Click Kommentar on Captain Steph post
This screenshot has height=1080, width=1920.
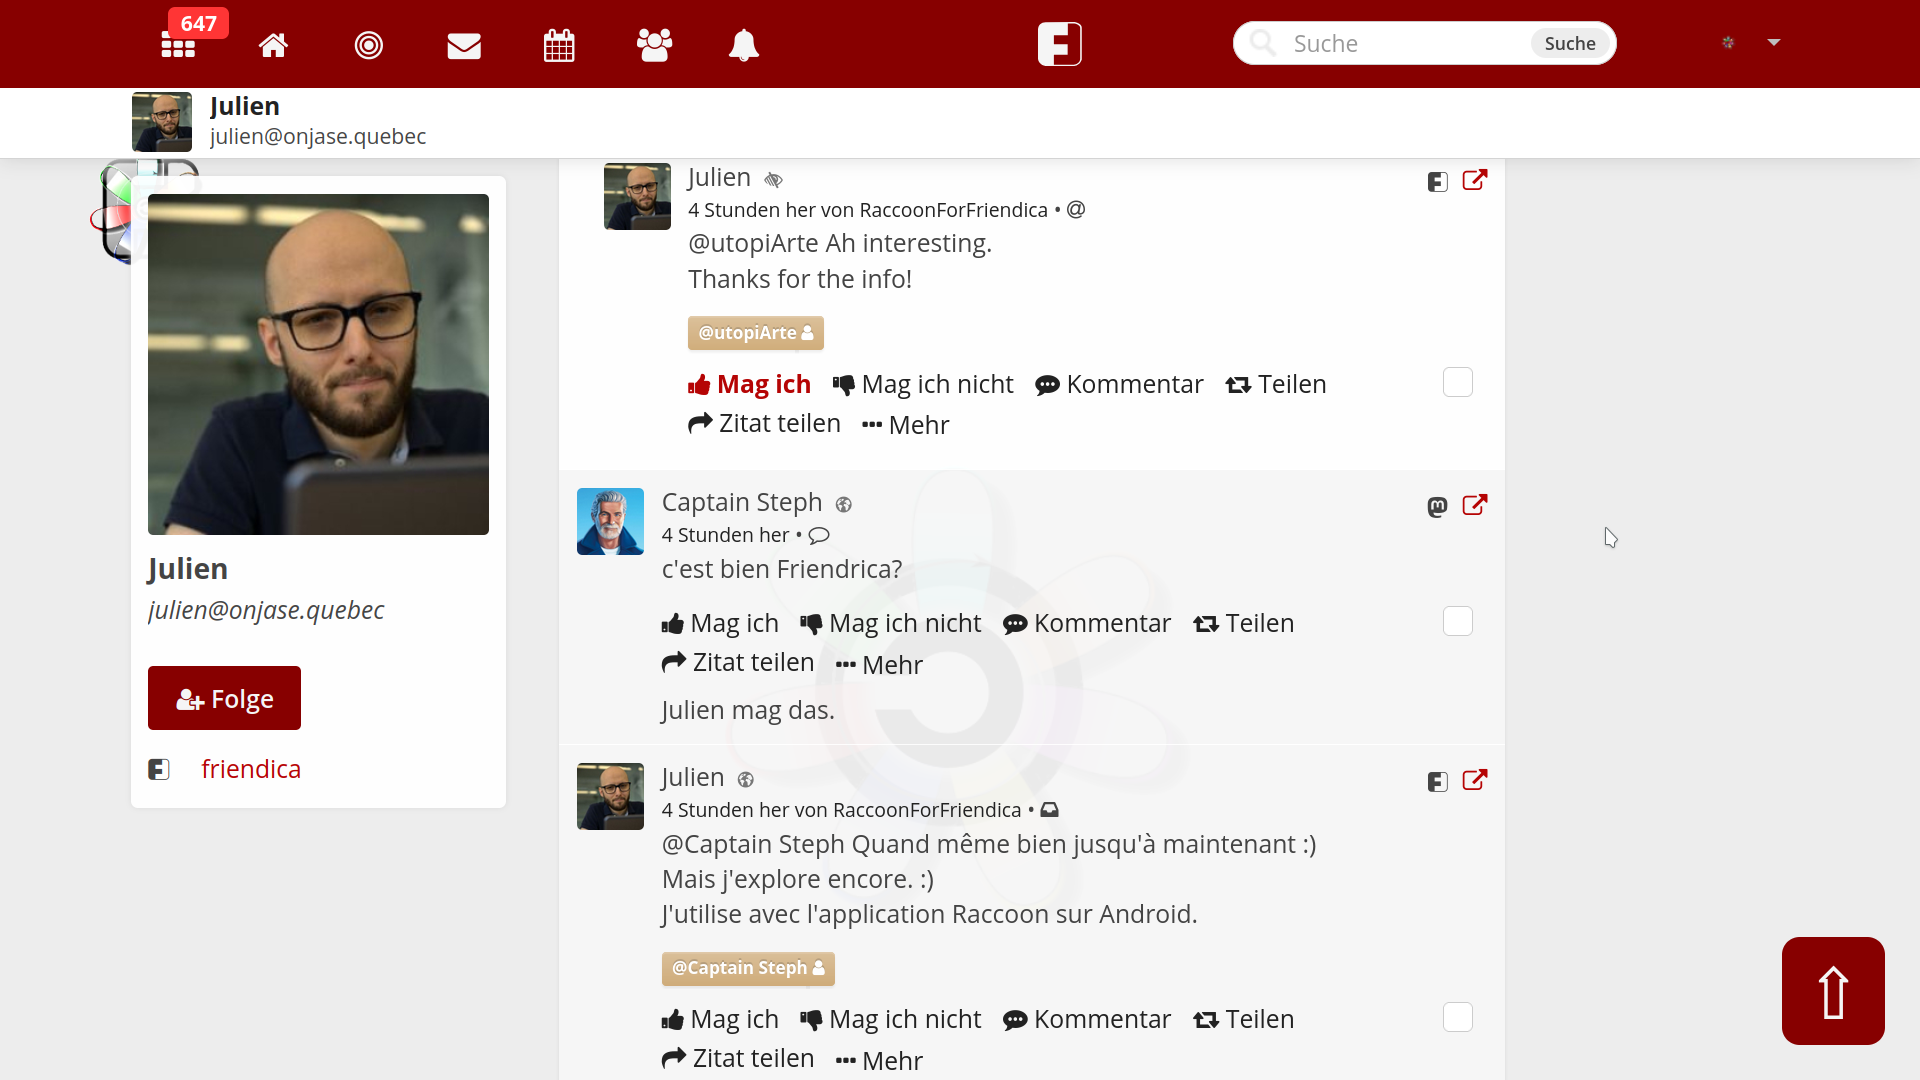[x=1087, y=623]
